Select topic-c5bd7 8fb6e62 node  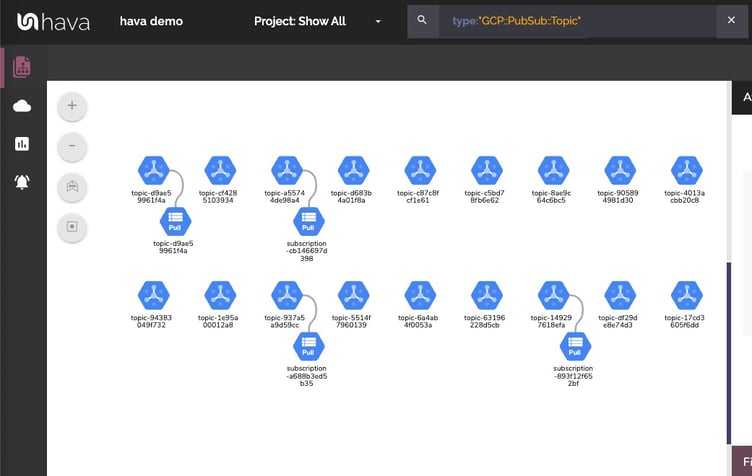[x=487, y=170]
